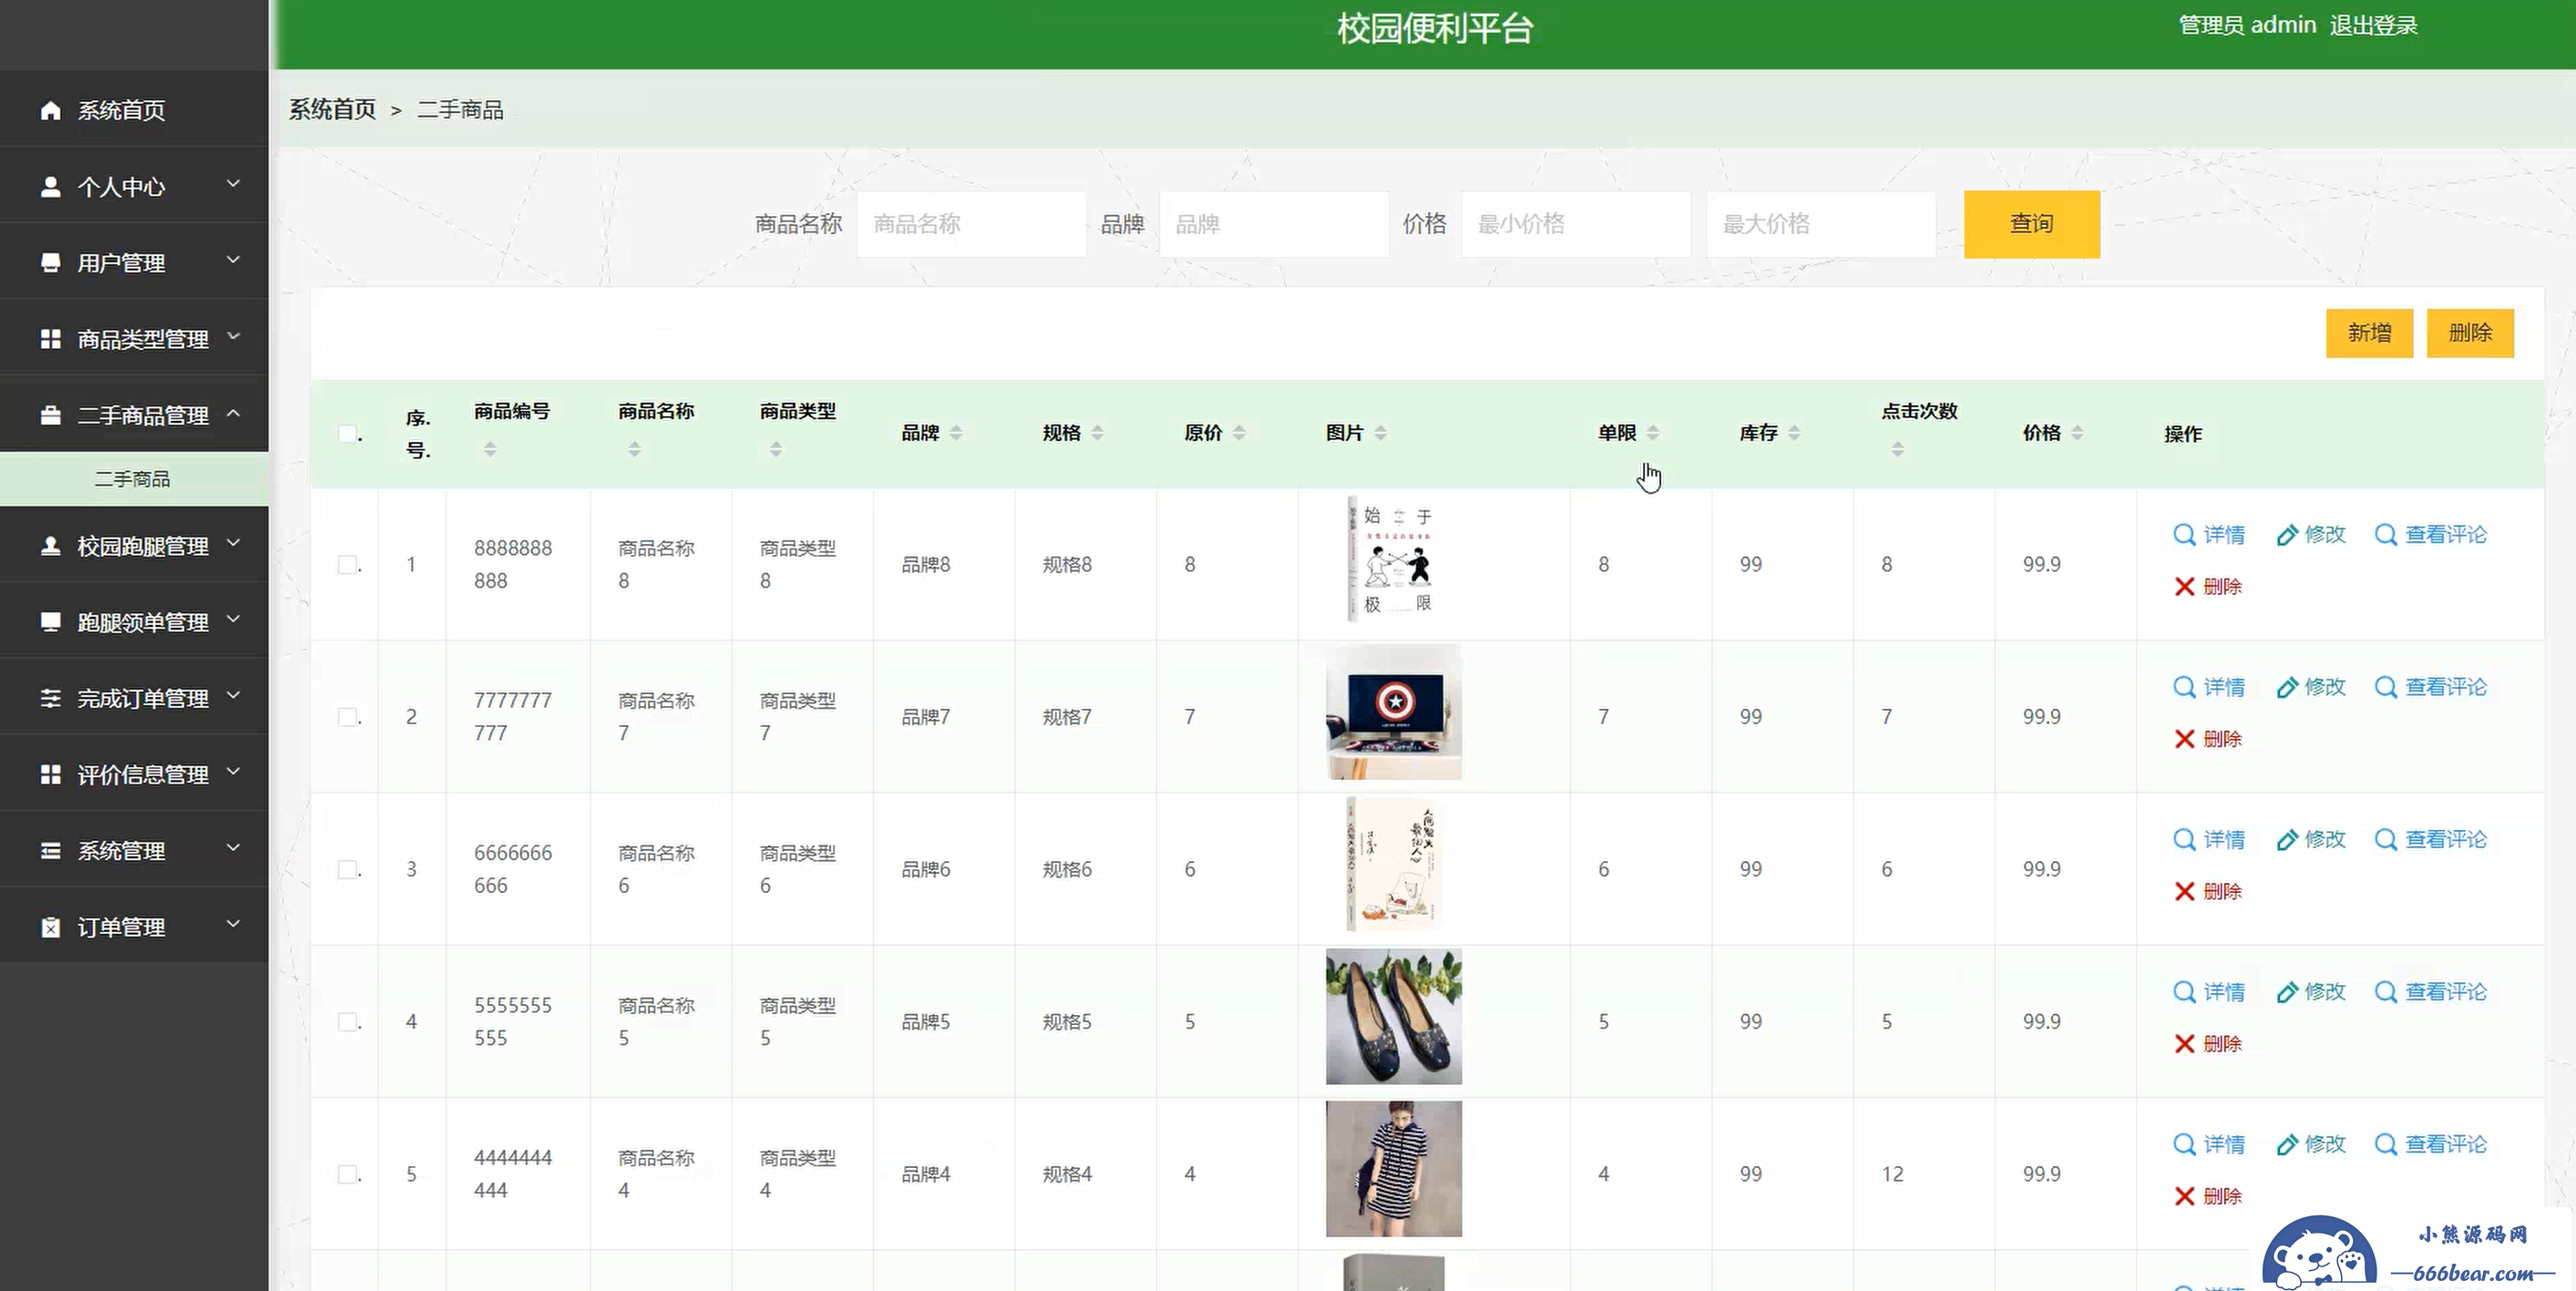The height and width of the screenshot is (1291, 2576).
Task: Click the yellow 删除 batch button
Action: 2470,333
